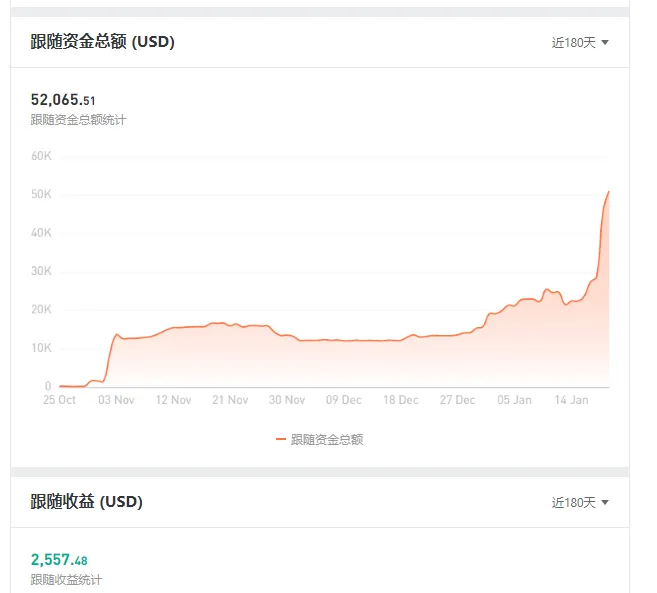Click the triangle arrow icon in 跟随收益 header

605,502
